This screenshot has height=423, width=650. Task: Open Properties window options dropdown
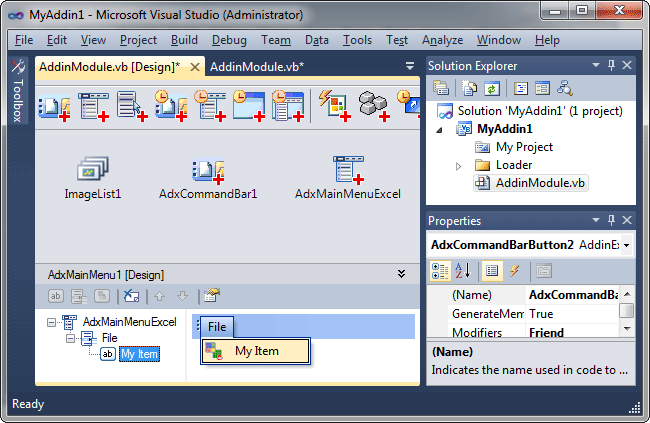[596, 220]
